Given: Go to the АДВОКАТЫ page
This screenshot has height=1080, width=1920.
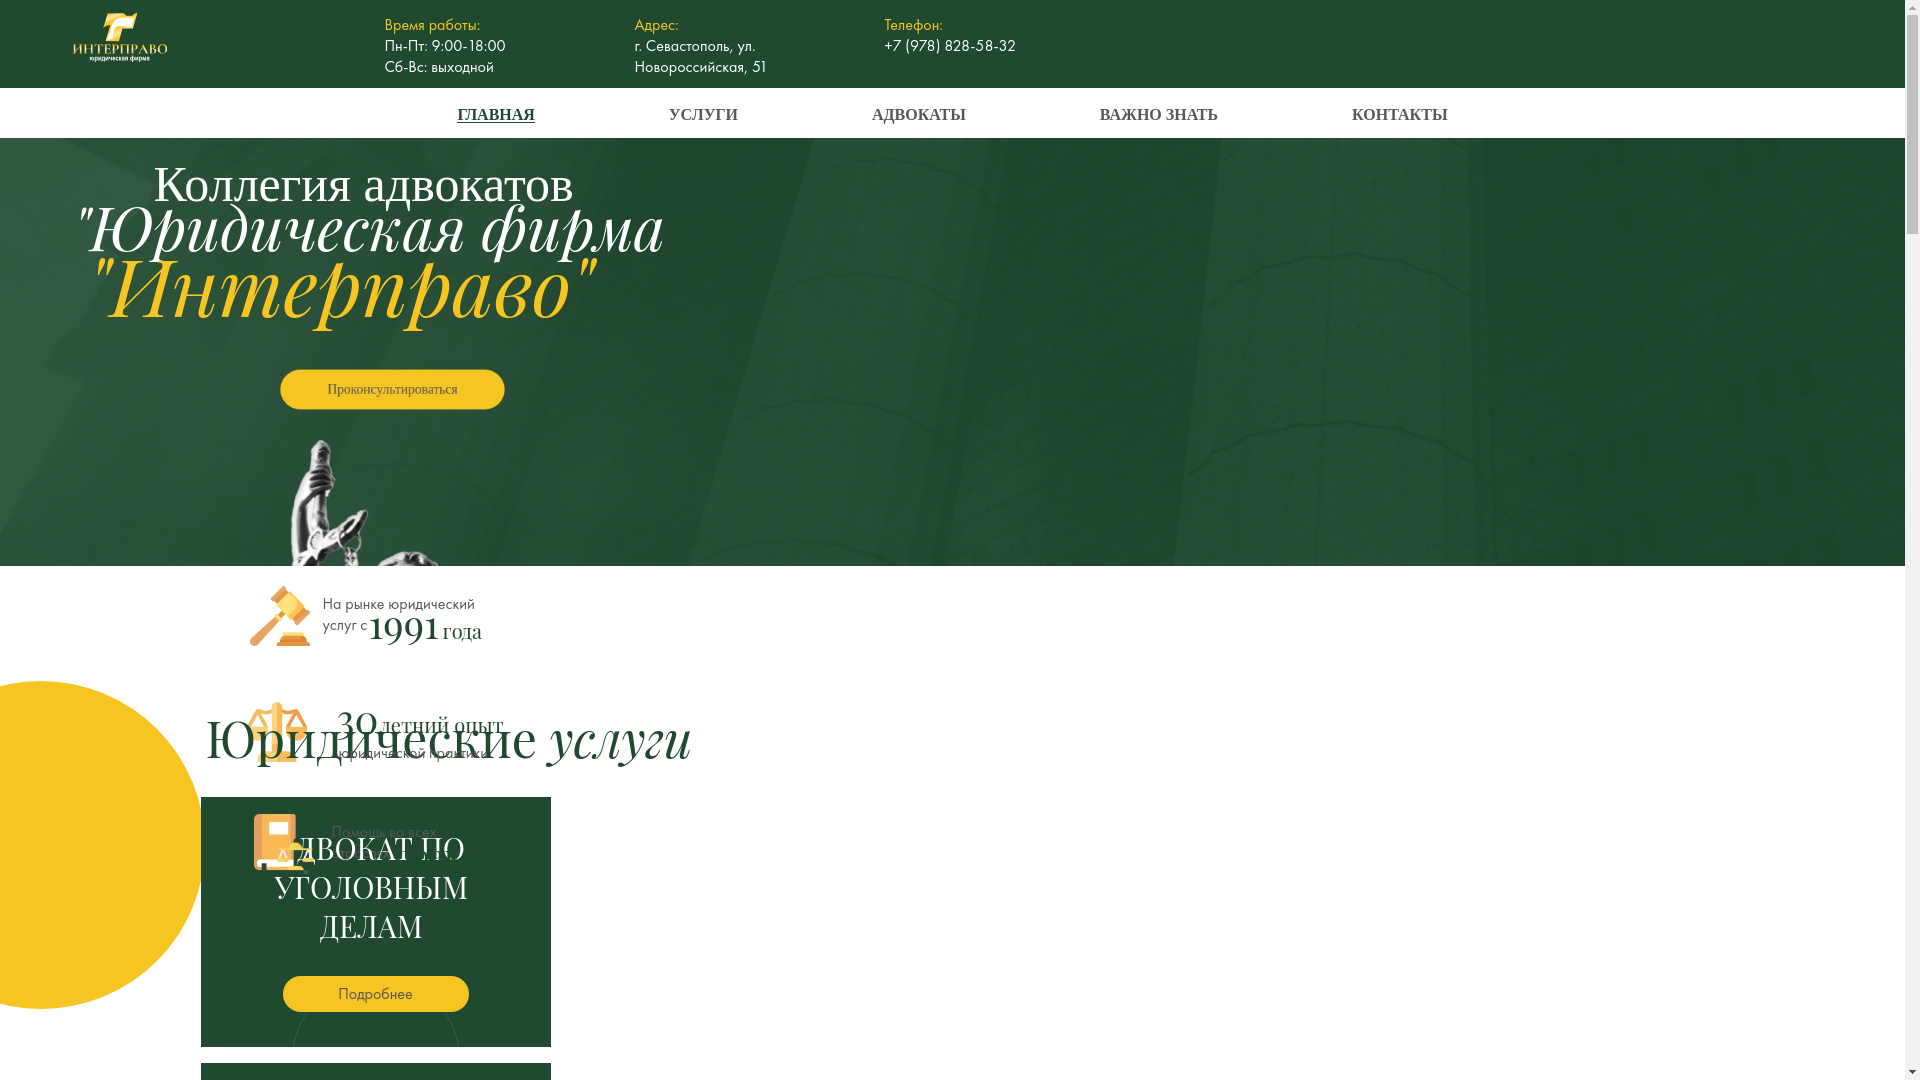Looking at the screenshot, I should pyautogui.click(x=919, y=115).
